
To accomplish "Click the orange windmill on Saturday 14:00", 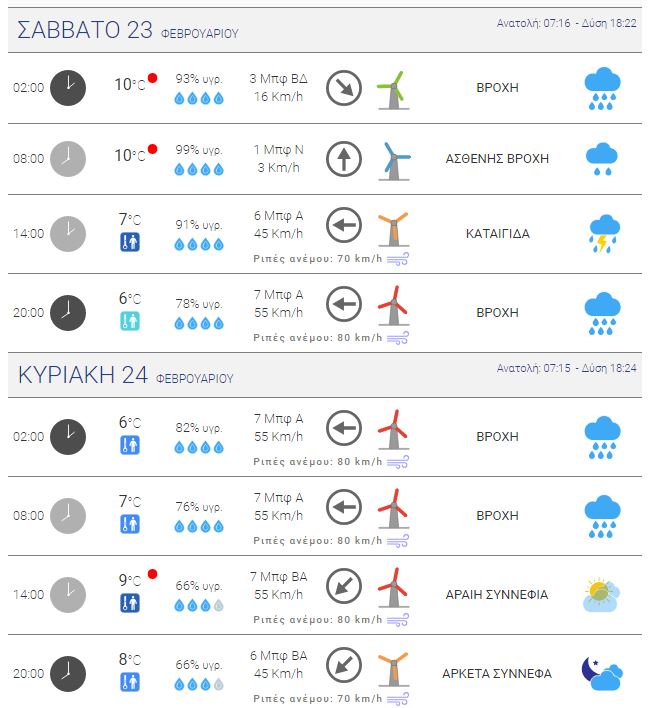I will tap(393, 229).
